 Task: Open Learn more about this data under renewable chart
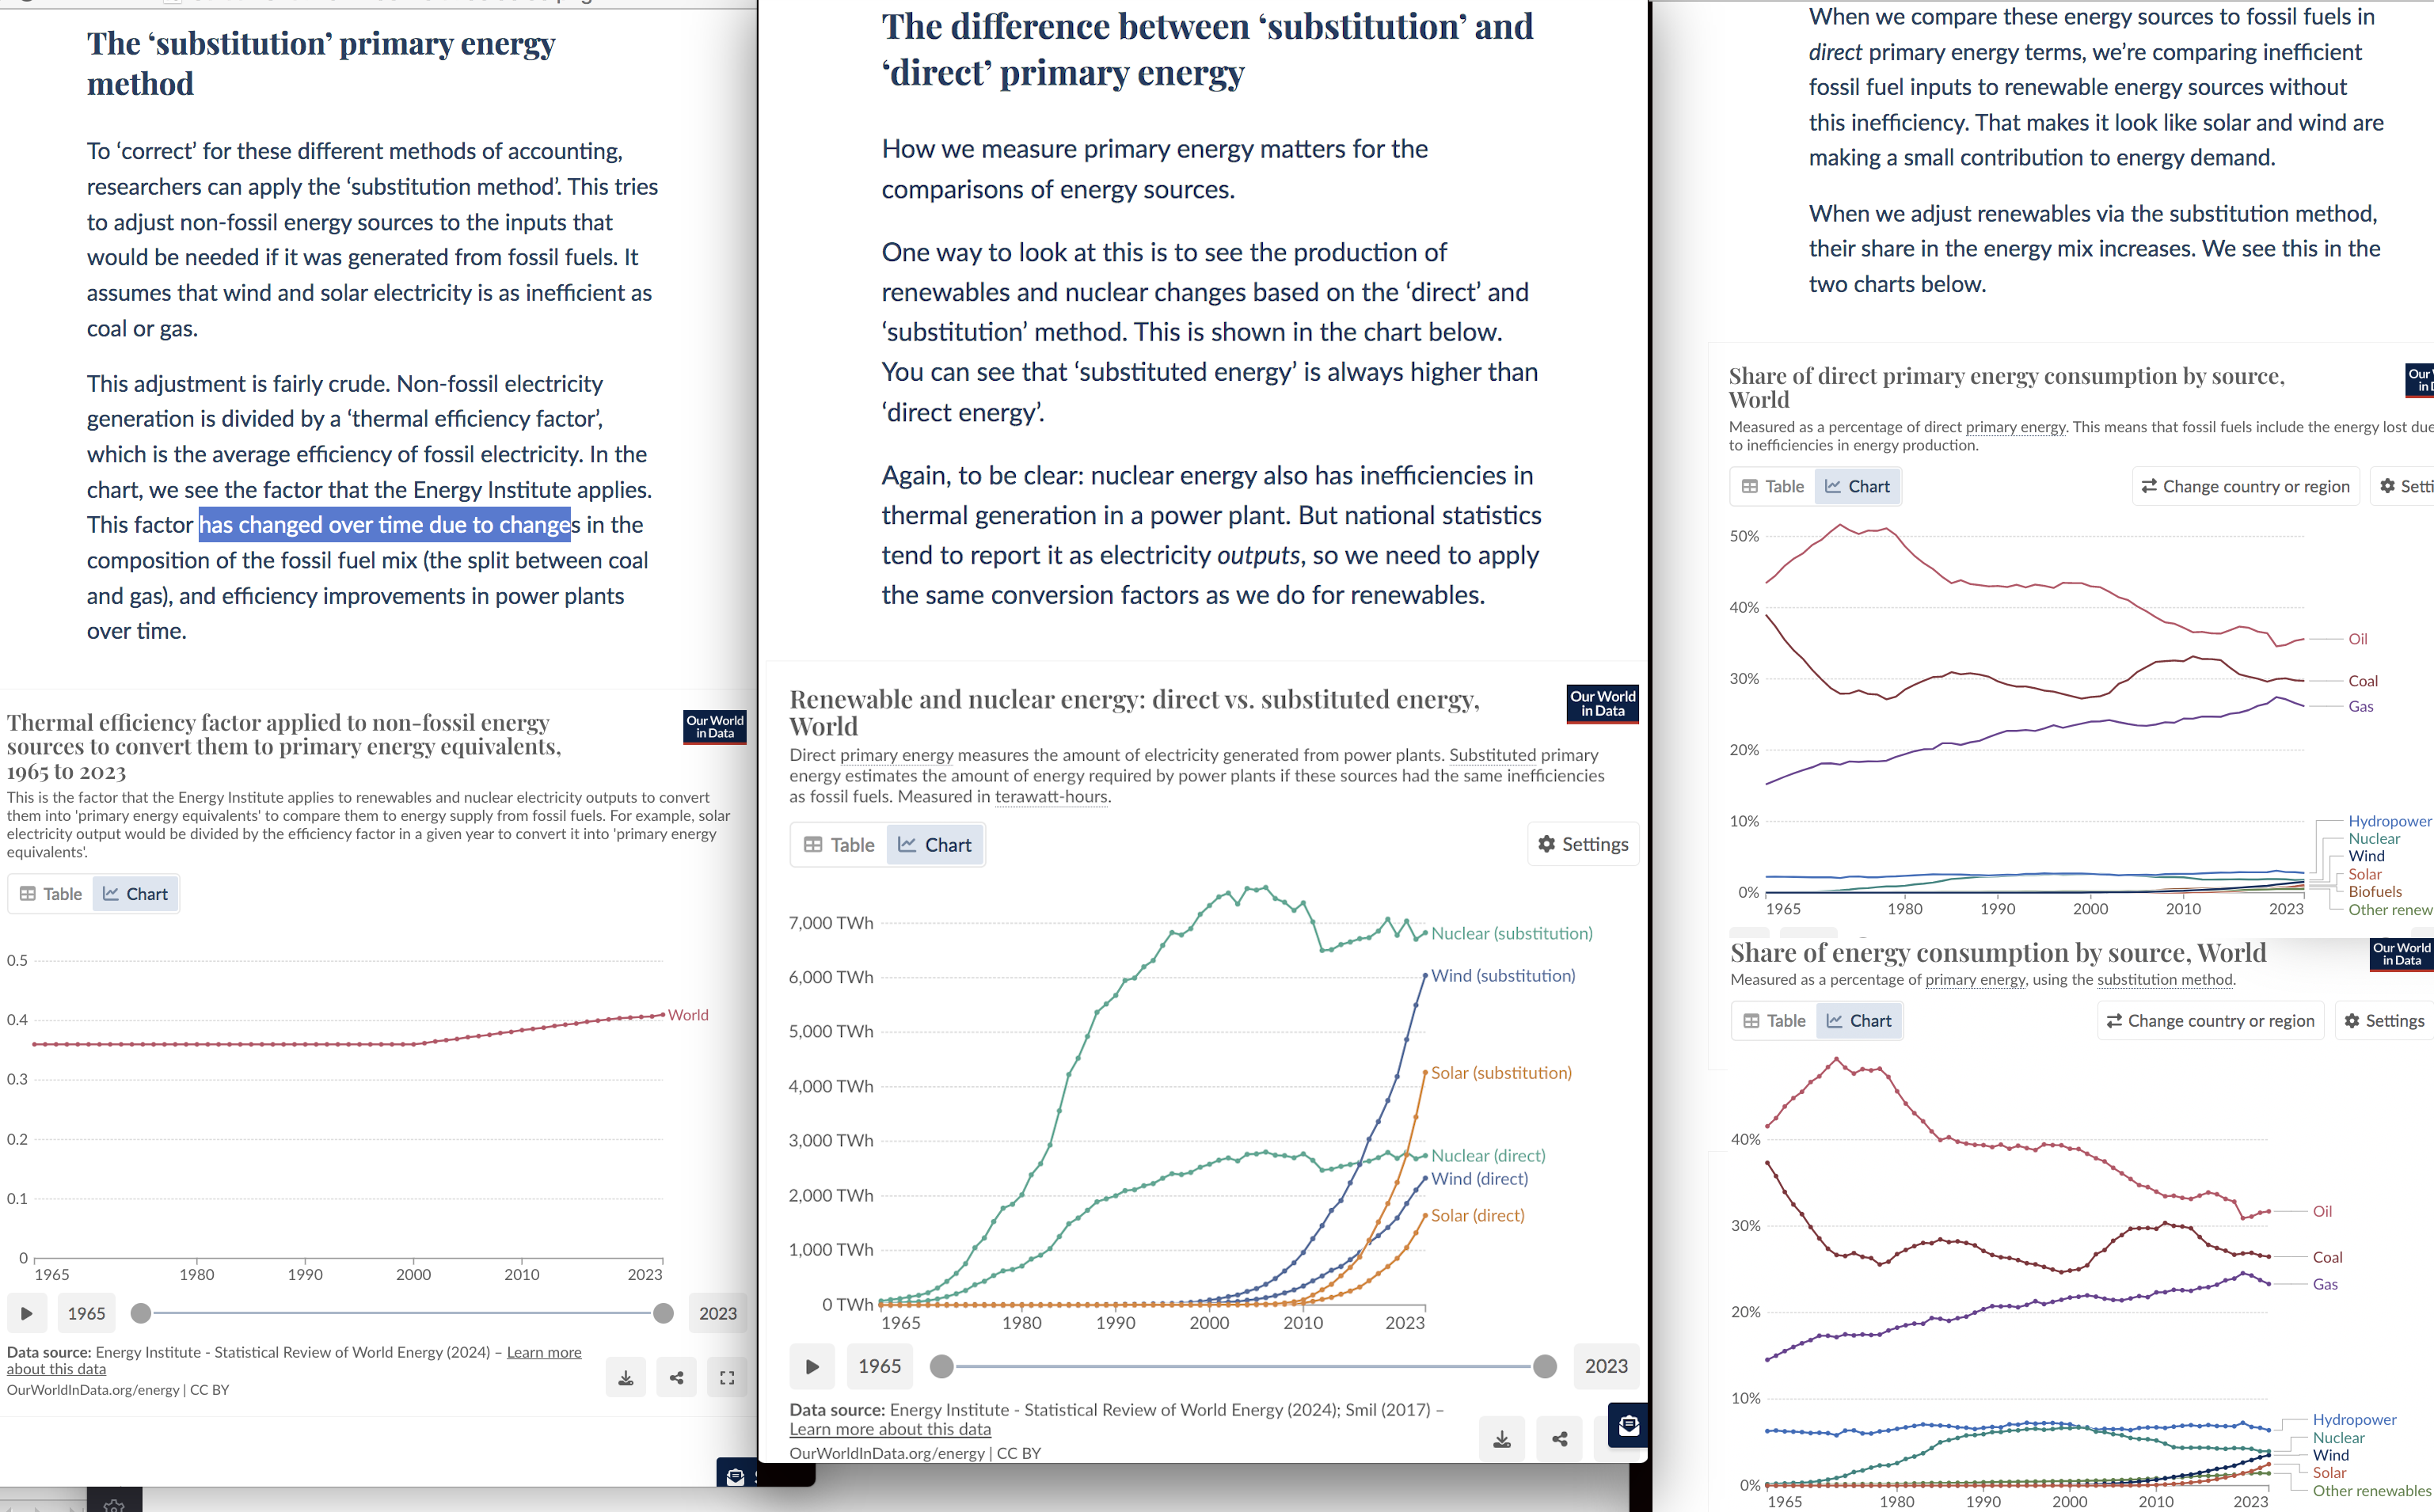click(890, 1429)
